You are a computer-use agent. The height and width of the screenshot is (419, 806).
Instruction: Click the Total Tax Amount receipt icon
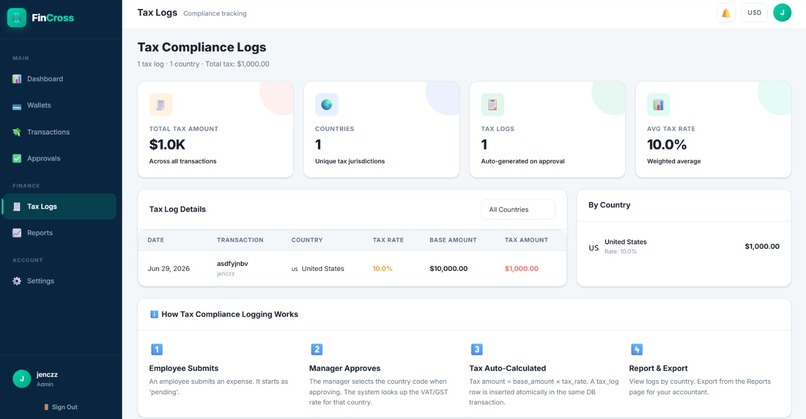coord(160,104)
